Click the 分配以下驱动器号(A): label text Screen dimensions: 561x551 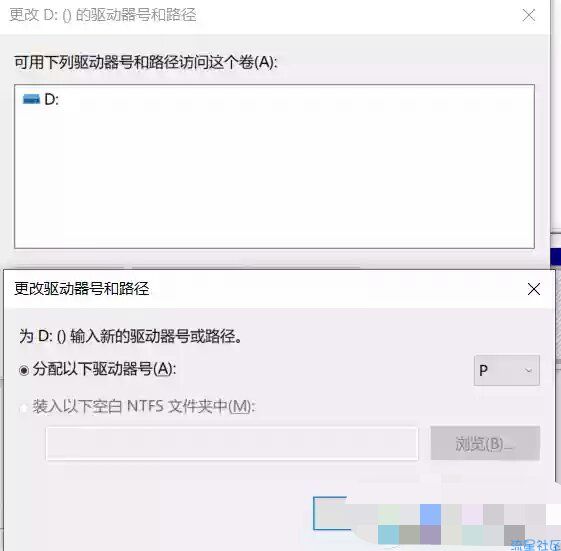tap(104, 369)
